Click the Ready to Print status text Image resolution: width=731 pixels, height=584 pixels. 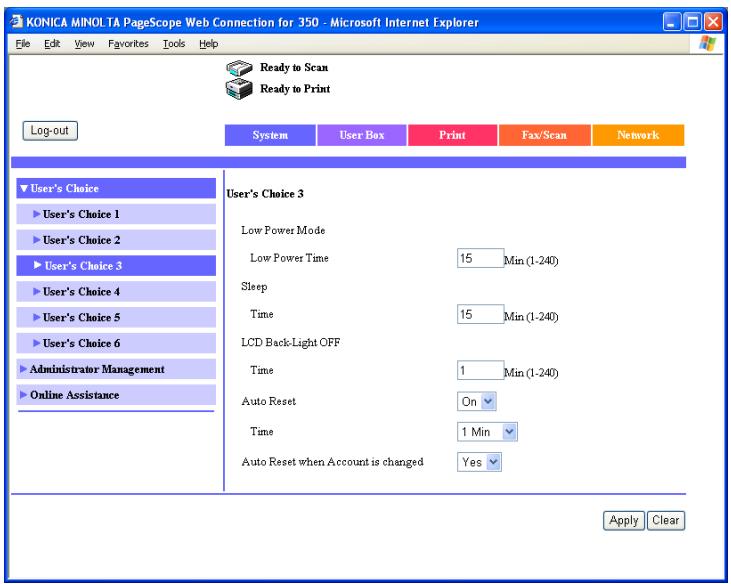pos(295,89)
